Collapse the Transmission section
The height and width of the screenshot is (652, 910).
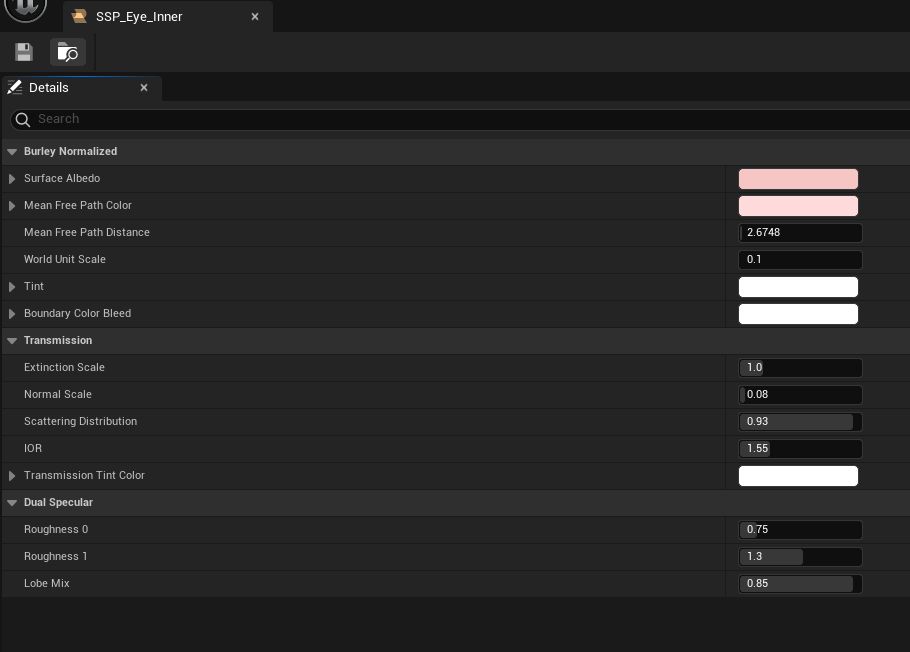tap(12, 341)
